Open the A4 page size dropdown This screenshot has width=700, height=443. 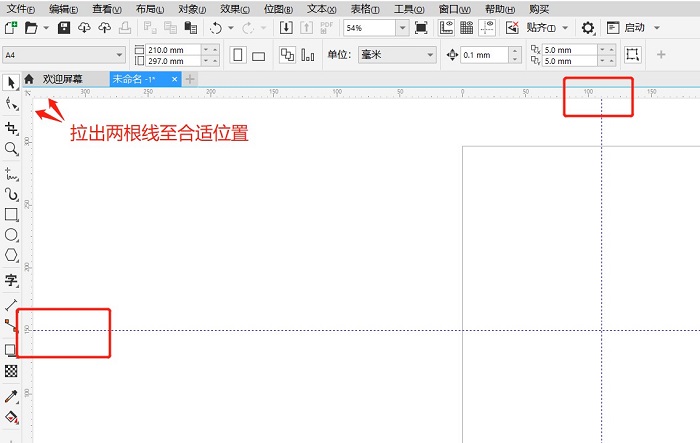[x=119, y=55]
